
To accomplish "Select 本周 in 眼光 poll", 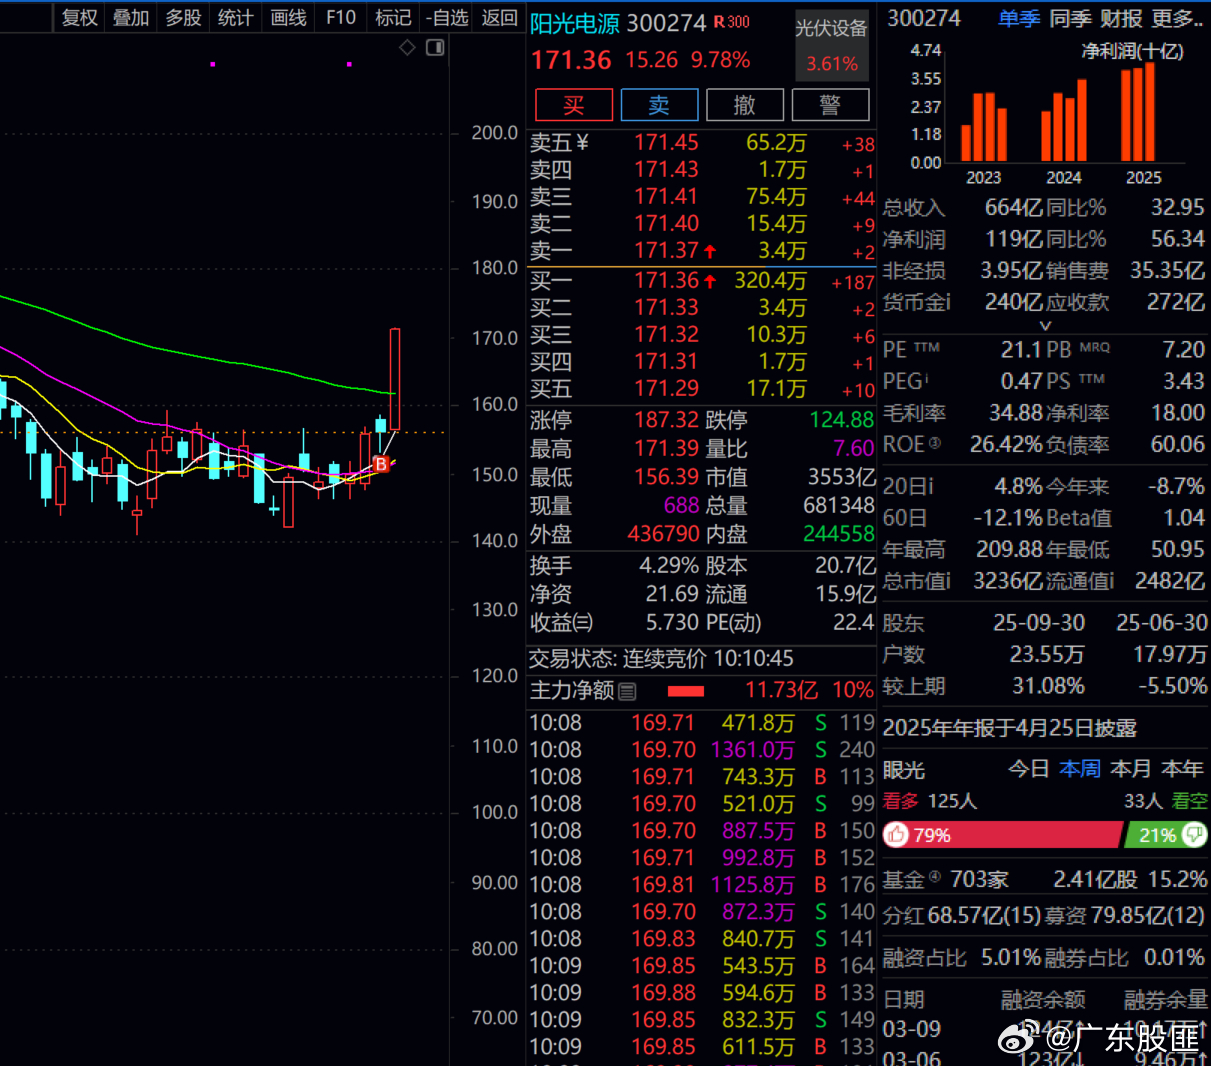I will [1081, 769].
